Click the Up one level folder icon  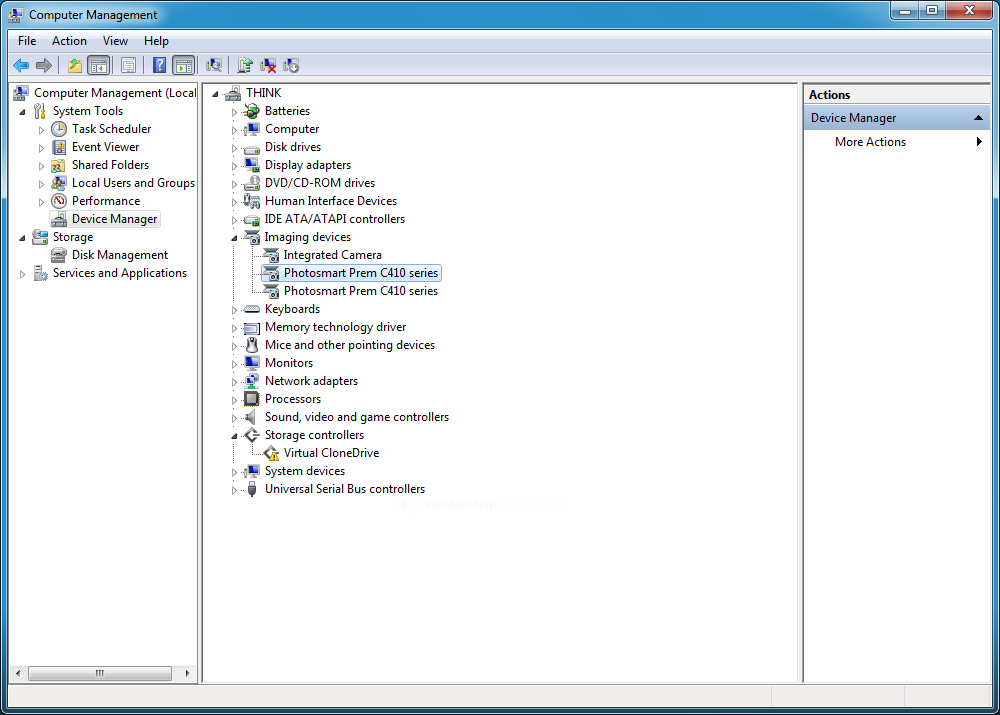point(74,66)
